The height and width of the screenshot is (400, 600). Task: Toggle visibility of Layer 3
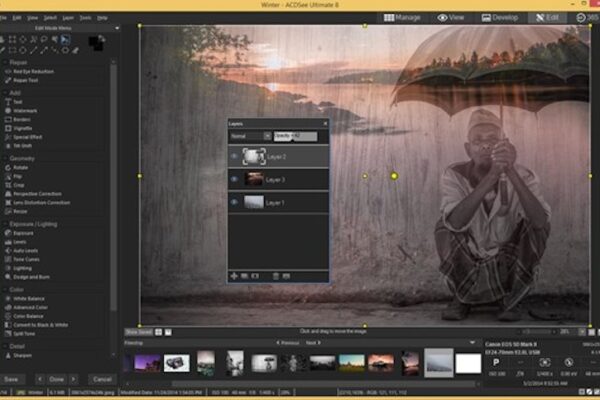pyautogui.click(x=235, y=179)
